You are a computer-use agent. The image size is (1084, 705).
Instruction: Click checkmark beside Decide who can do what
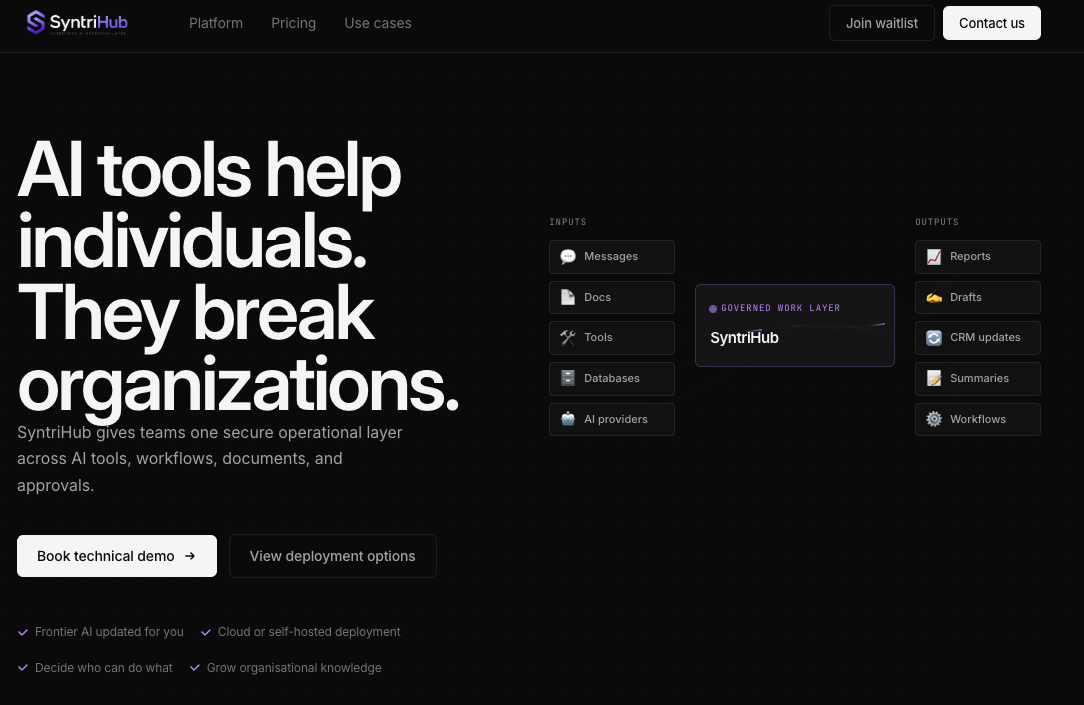point(23,668)
